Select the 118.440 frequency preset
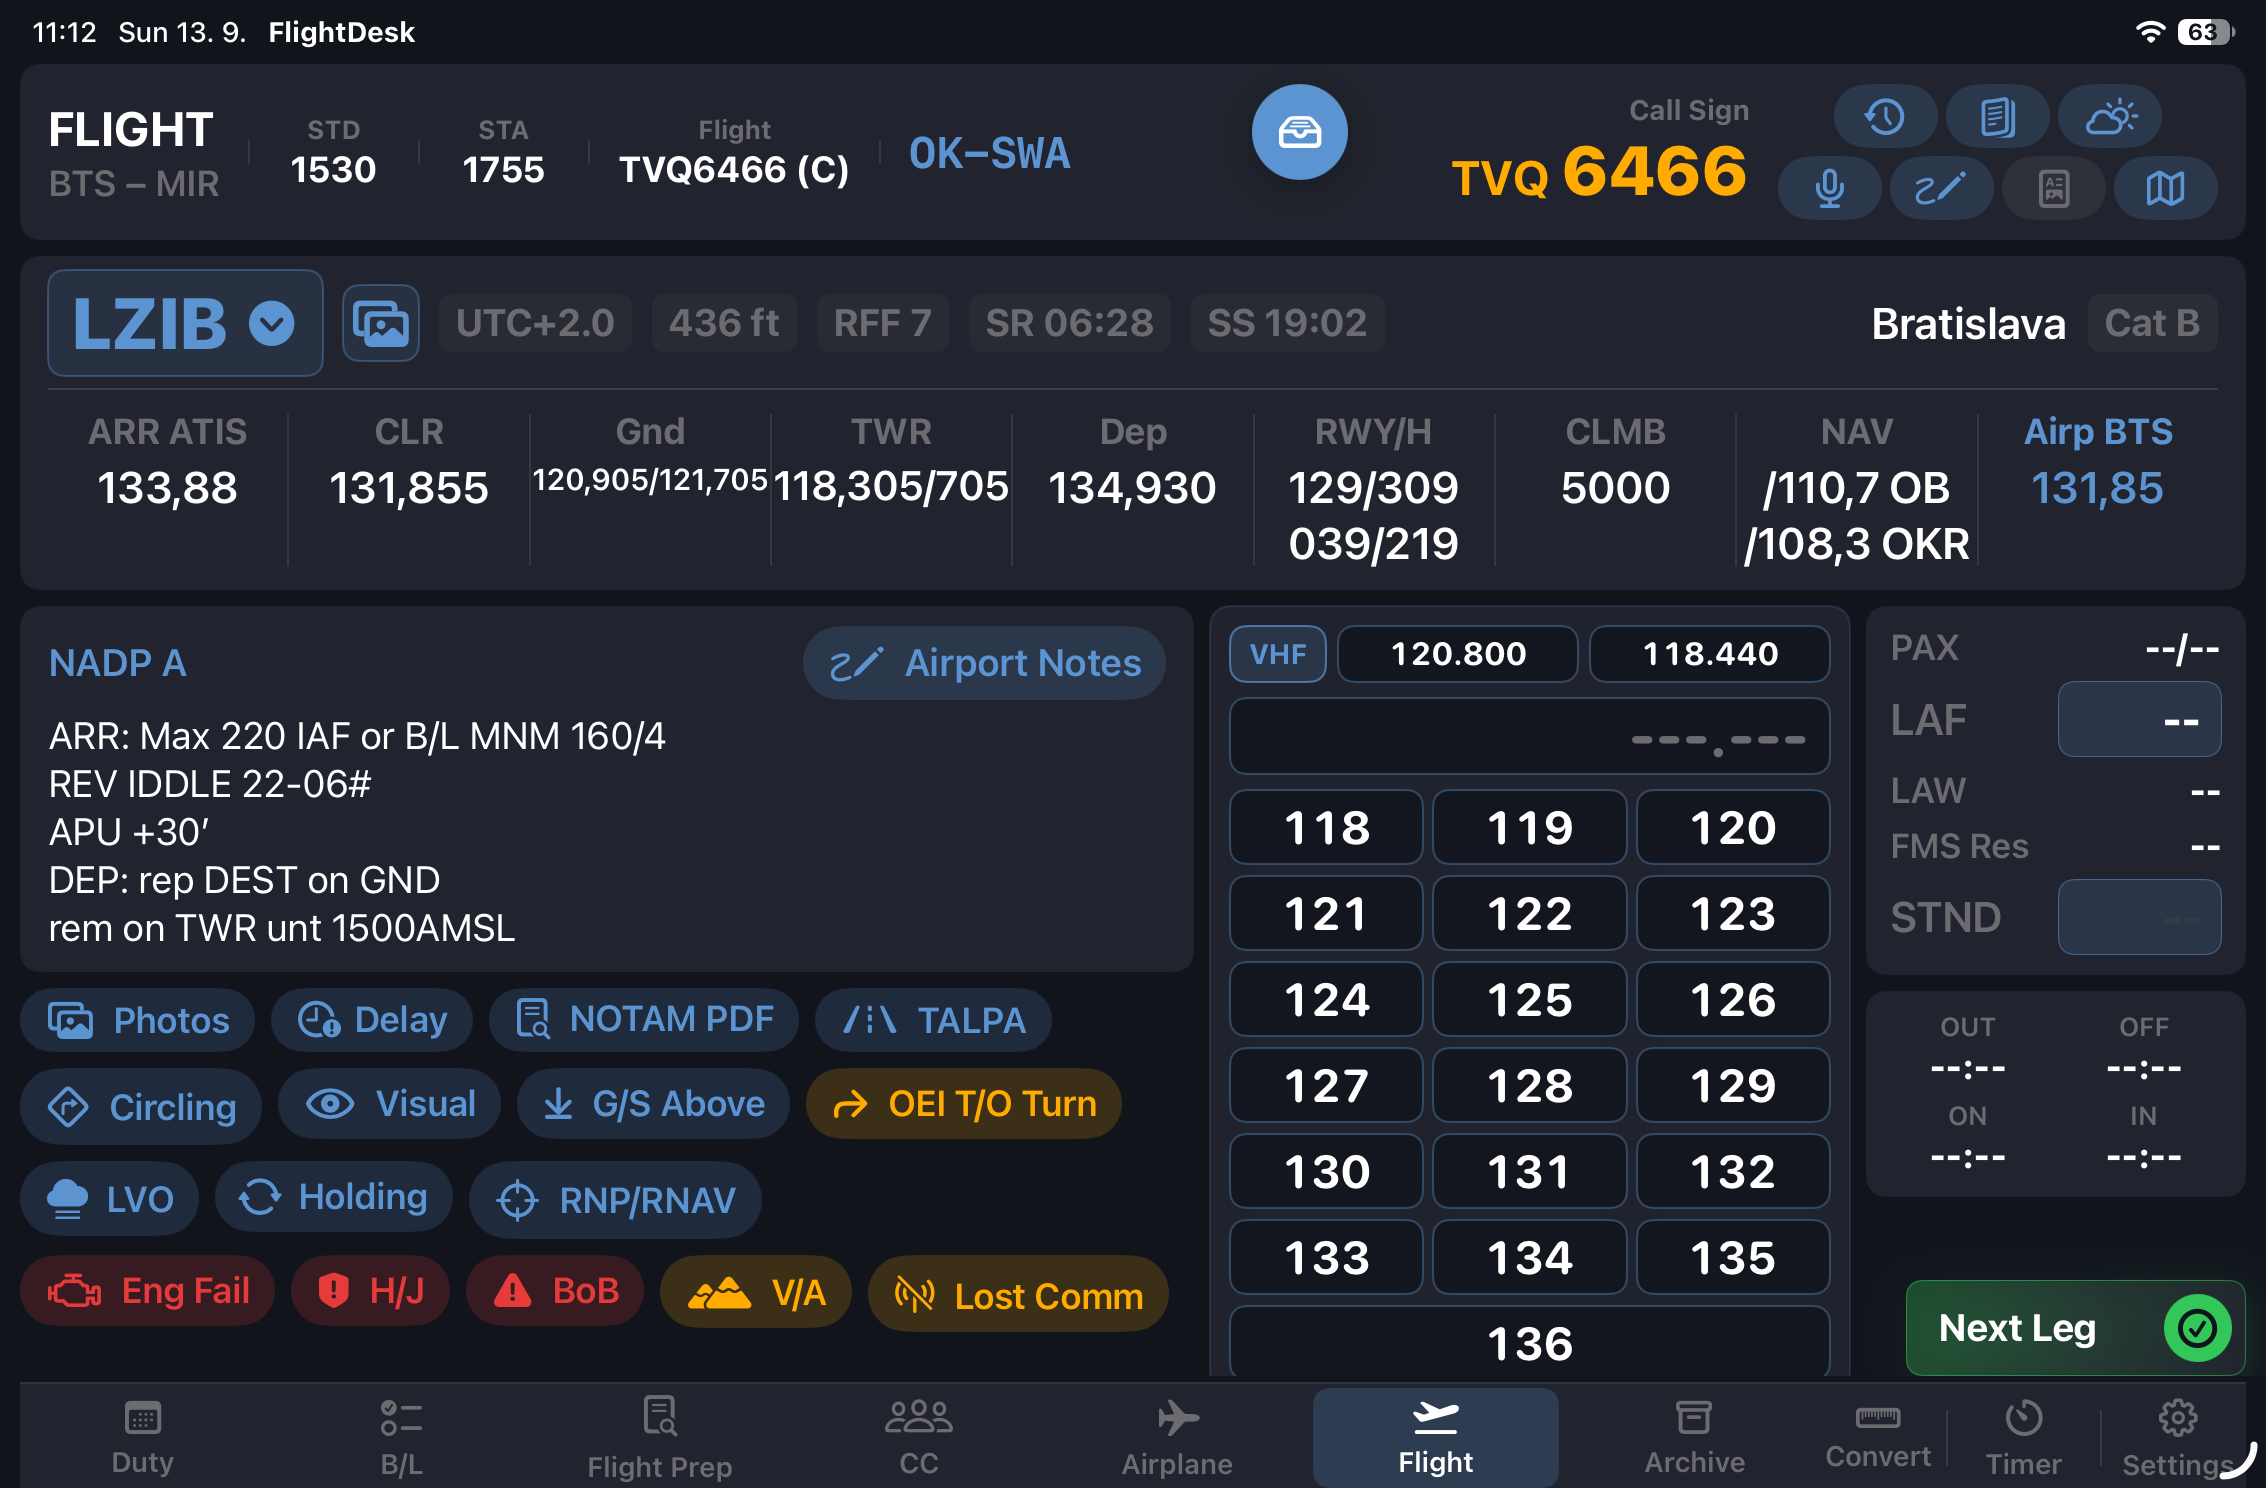Viewport: 2266px width, 1488px height. pos(1710,654)
